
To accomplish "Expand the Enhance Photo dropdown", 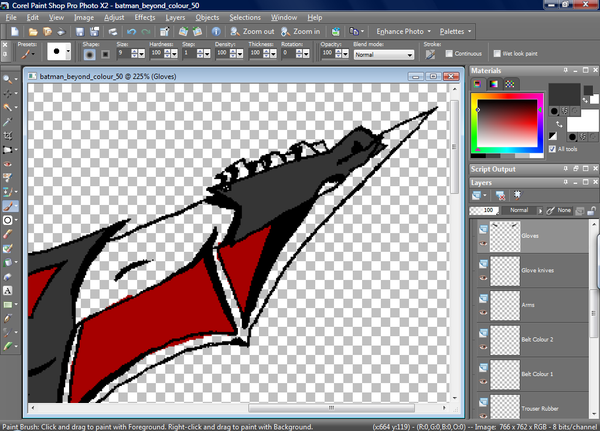I will (x=405, y=32).
